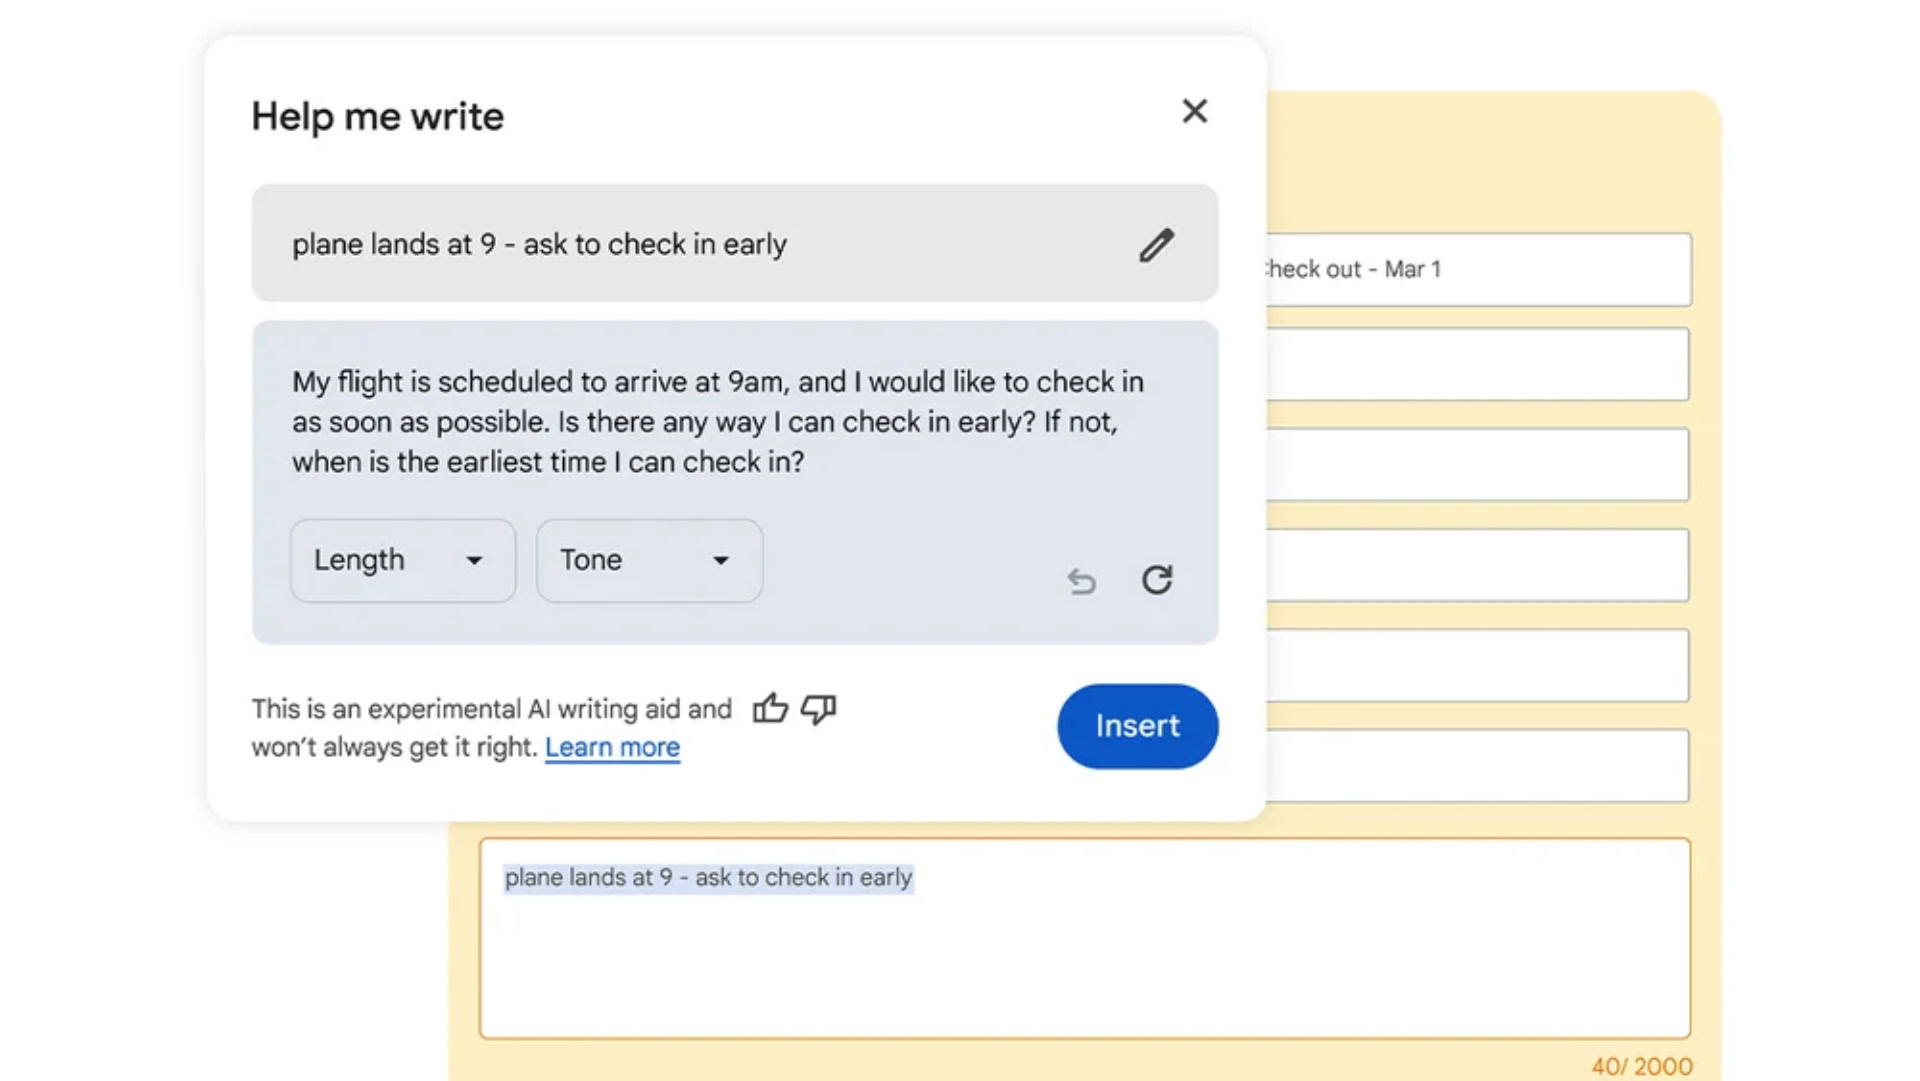
Task: Close the Help me write dialog
Action: pyautogui.click(x=1194, y=111)
